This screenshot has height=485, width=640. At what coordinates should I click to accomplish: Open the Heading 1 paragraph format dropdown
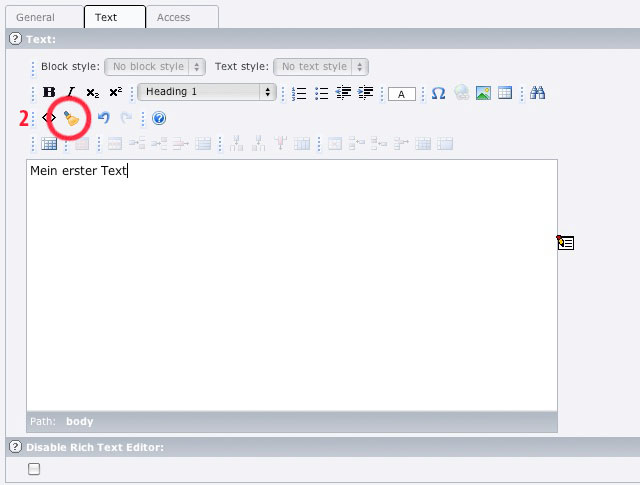pyautogui.click(x=207, y=92)
